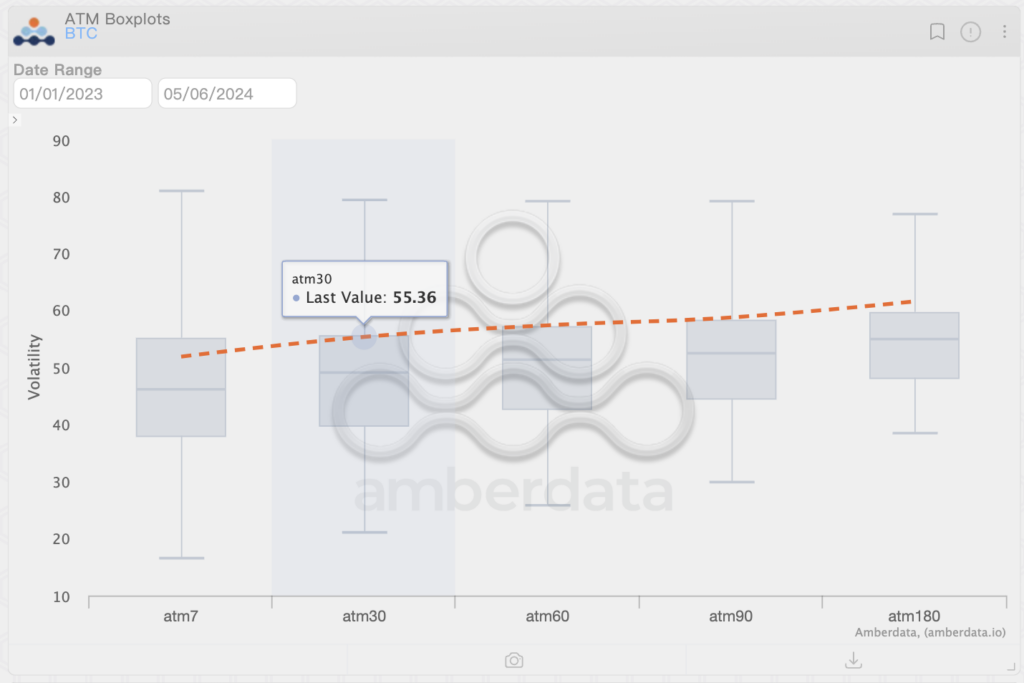1024x683 pixels.
Task: Select the atm180 box in the boxplot
Action: (x=914, y=345)
